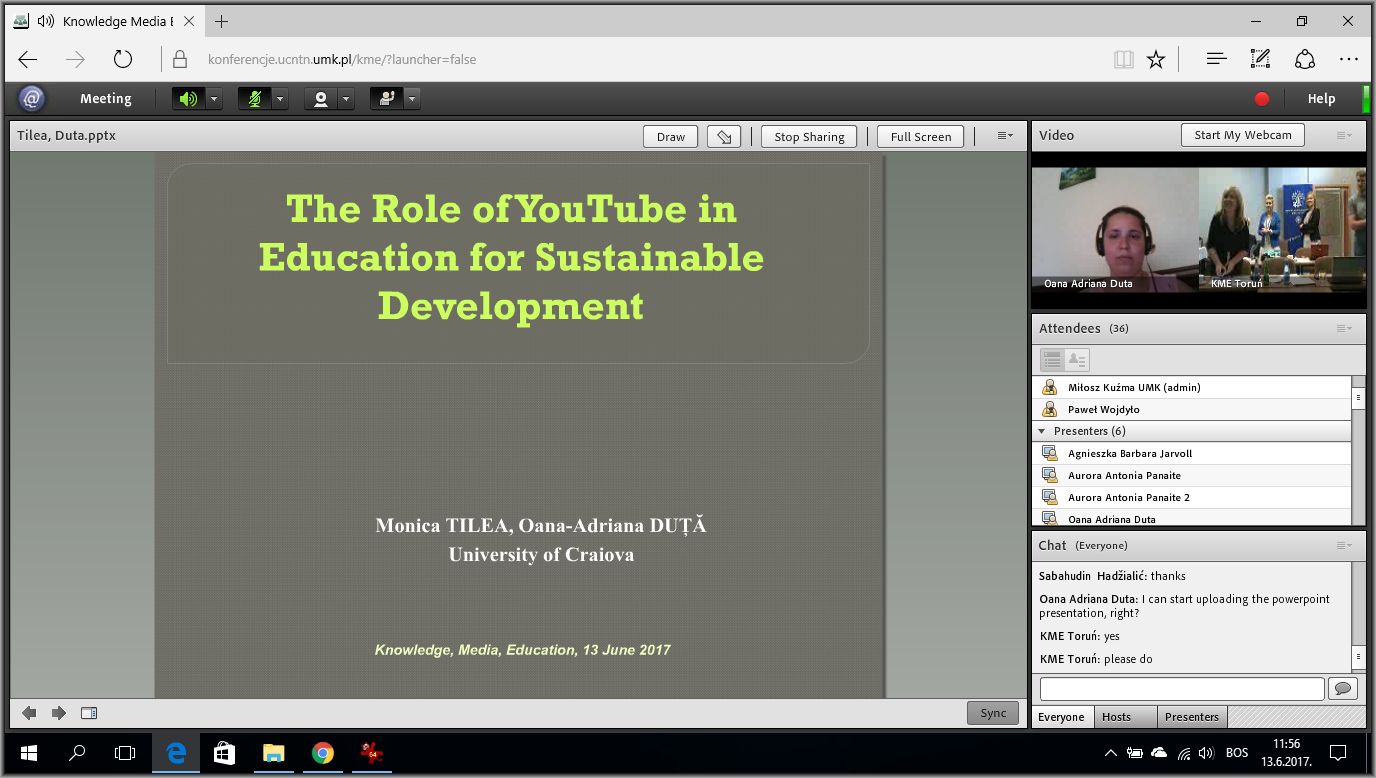Toggle the green speaker audio button
Image resolution: width=1376 pixels, height=778 pixels.
(188, 99)
